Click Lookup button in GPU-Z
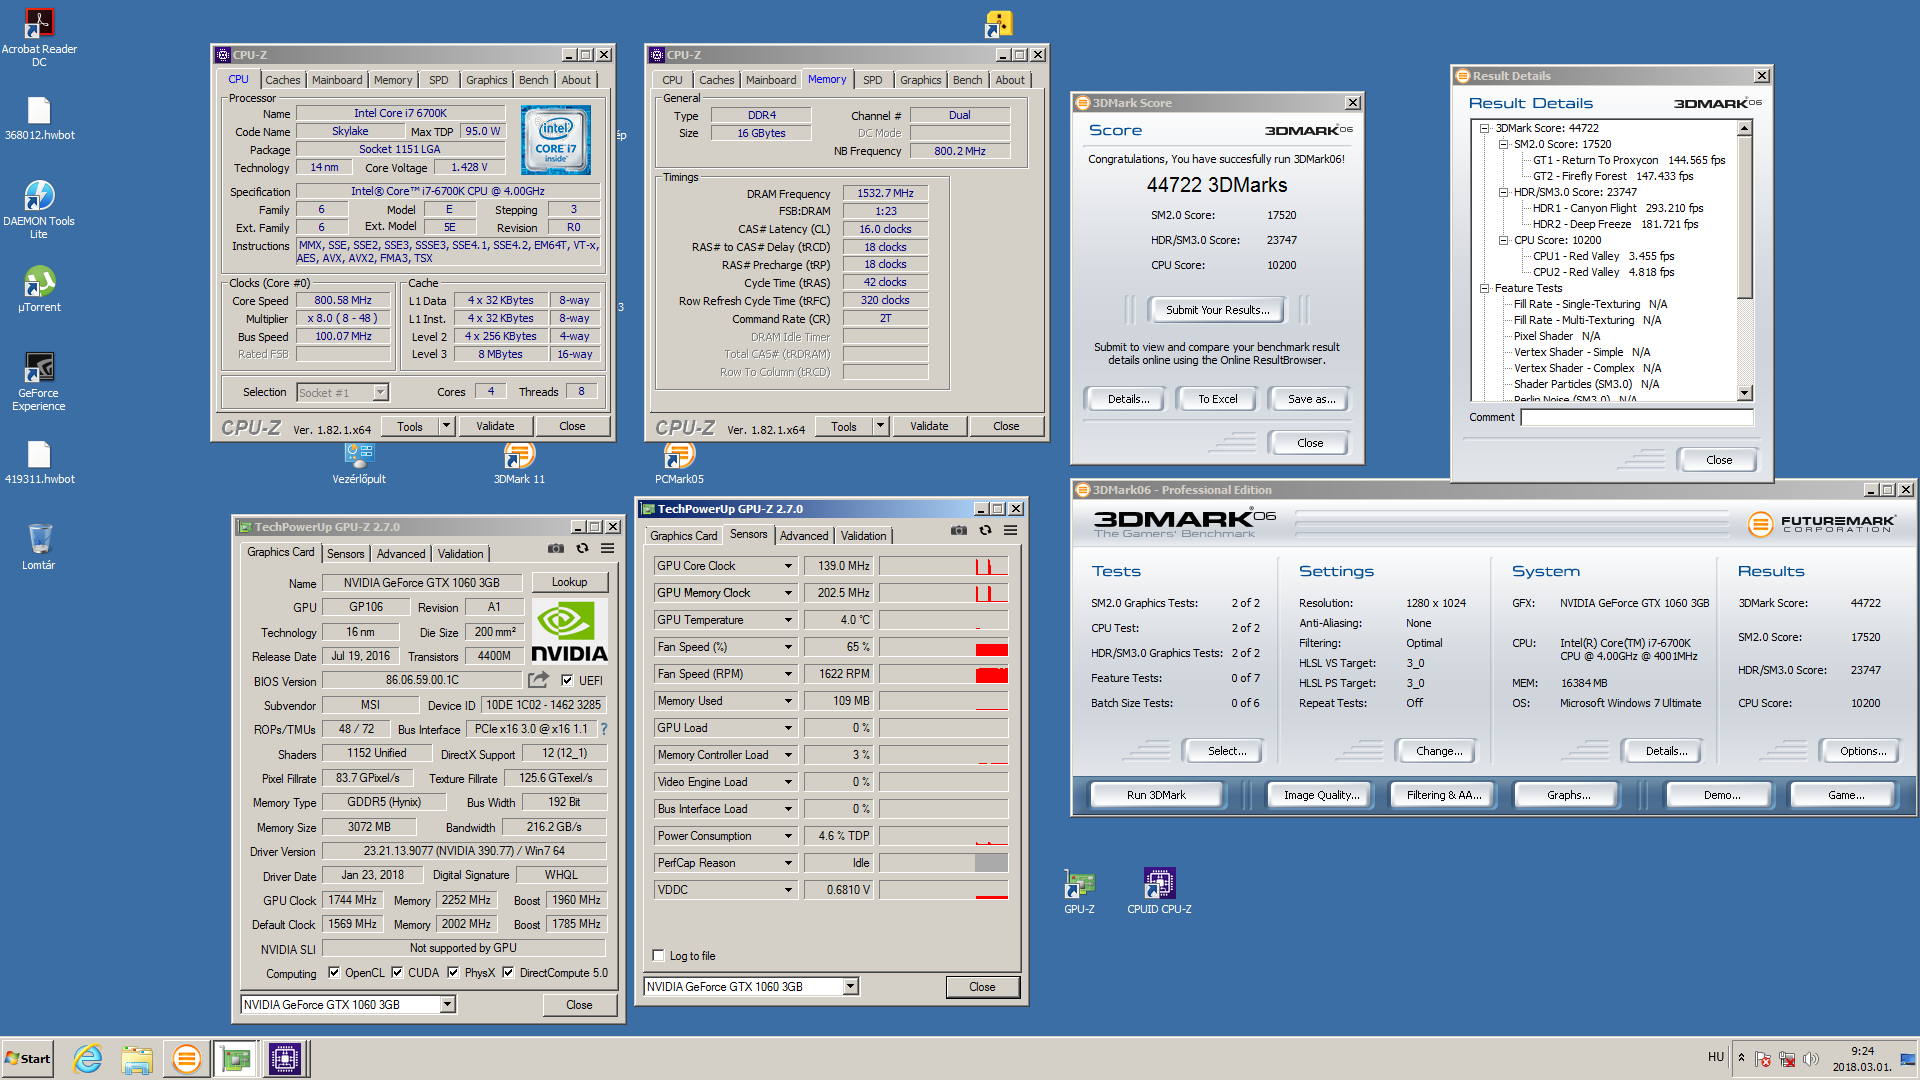 pos(569,582)
